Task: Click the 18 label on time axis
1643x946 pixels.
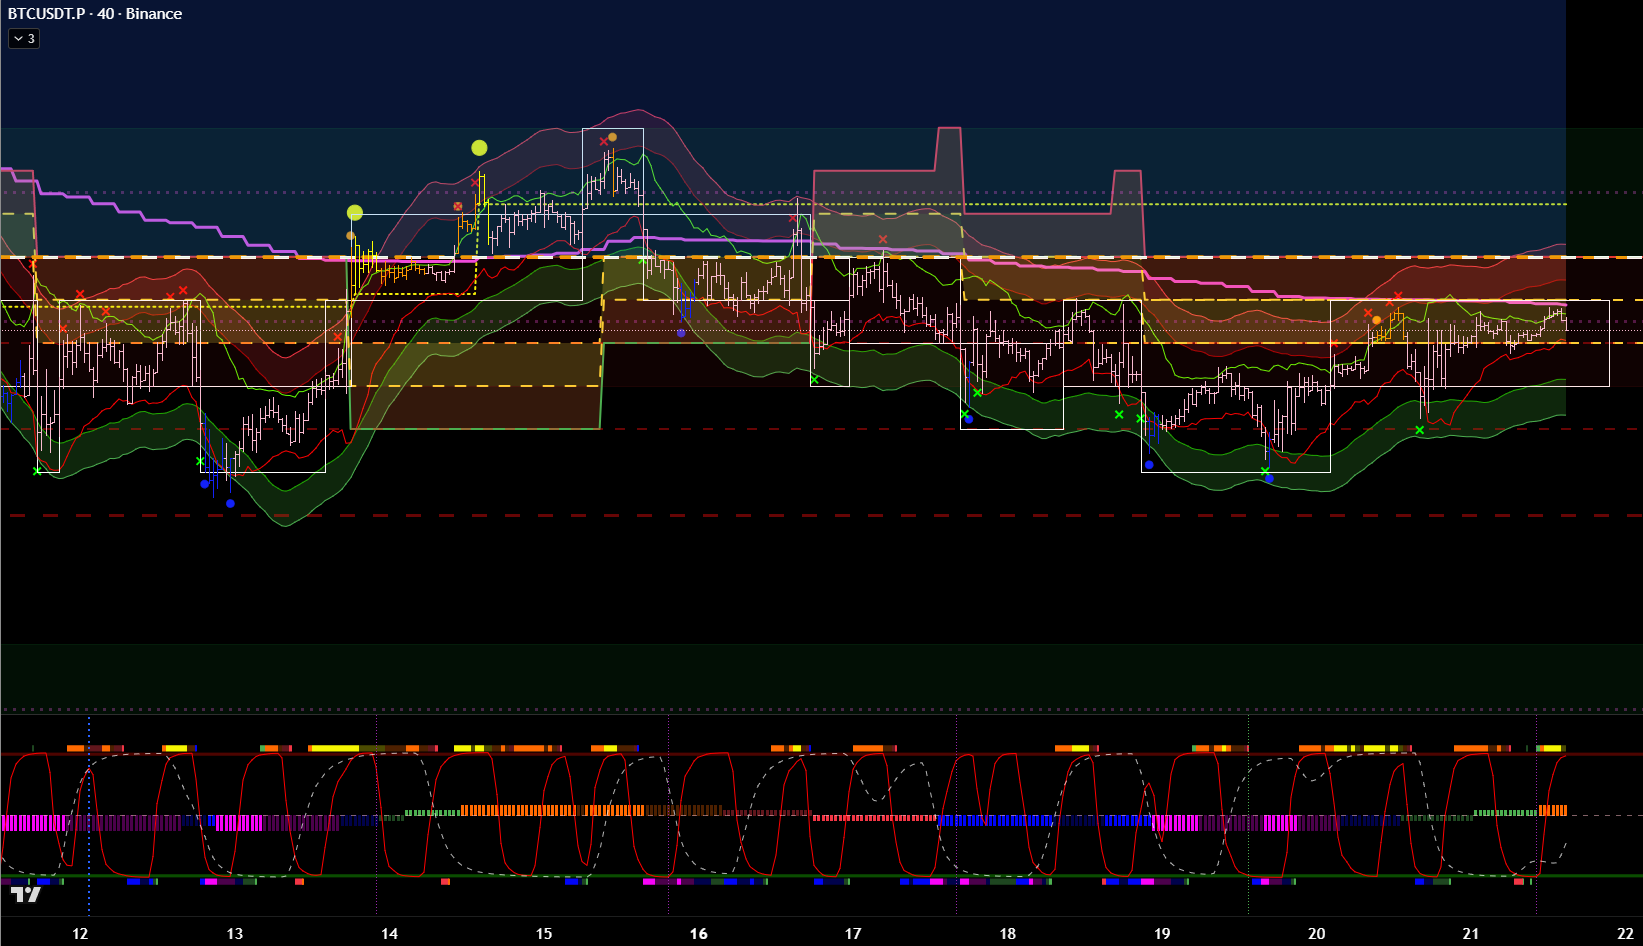Action: tap(1007, 934)
